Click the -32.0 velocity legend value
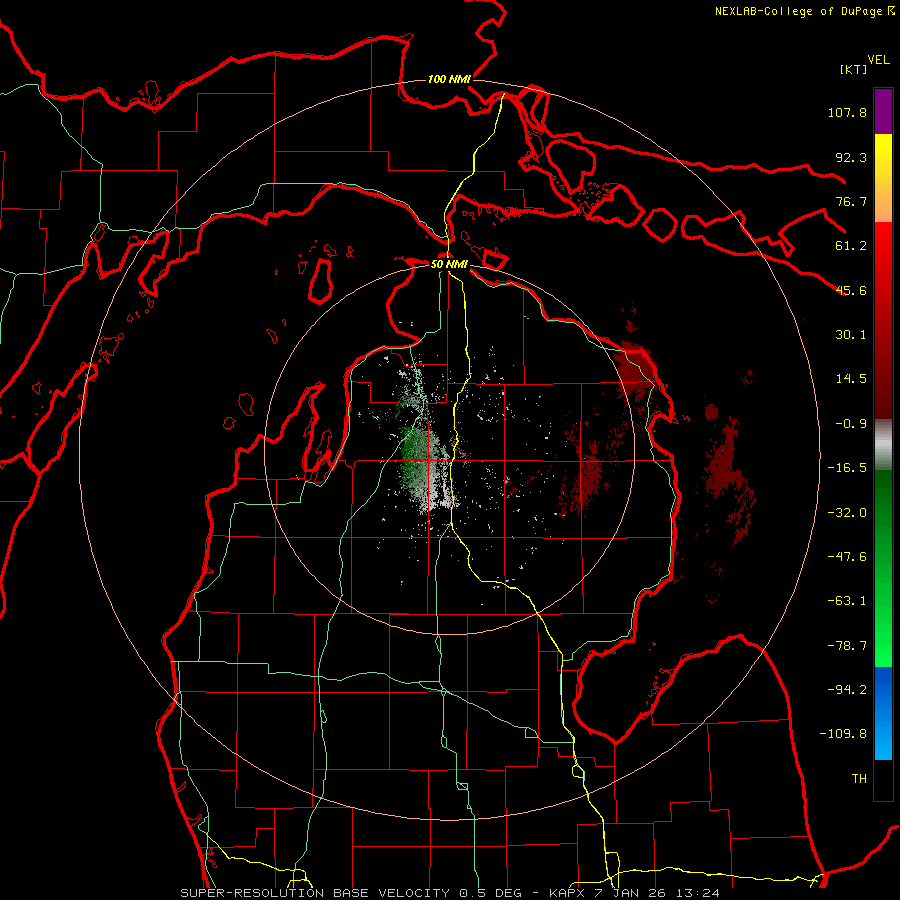Screen dimensions: 900x900 847,513
